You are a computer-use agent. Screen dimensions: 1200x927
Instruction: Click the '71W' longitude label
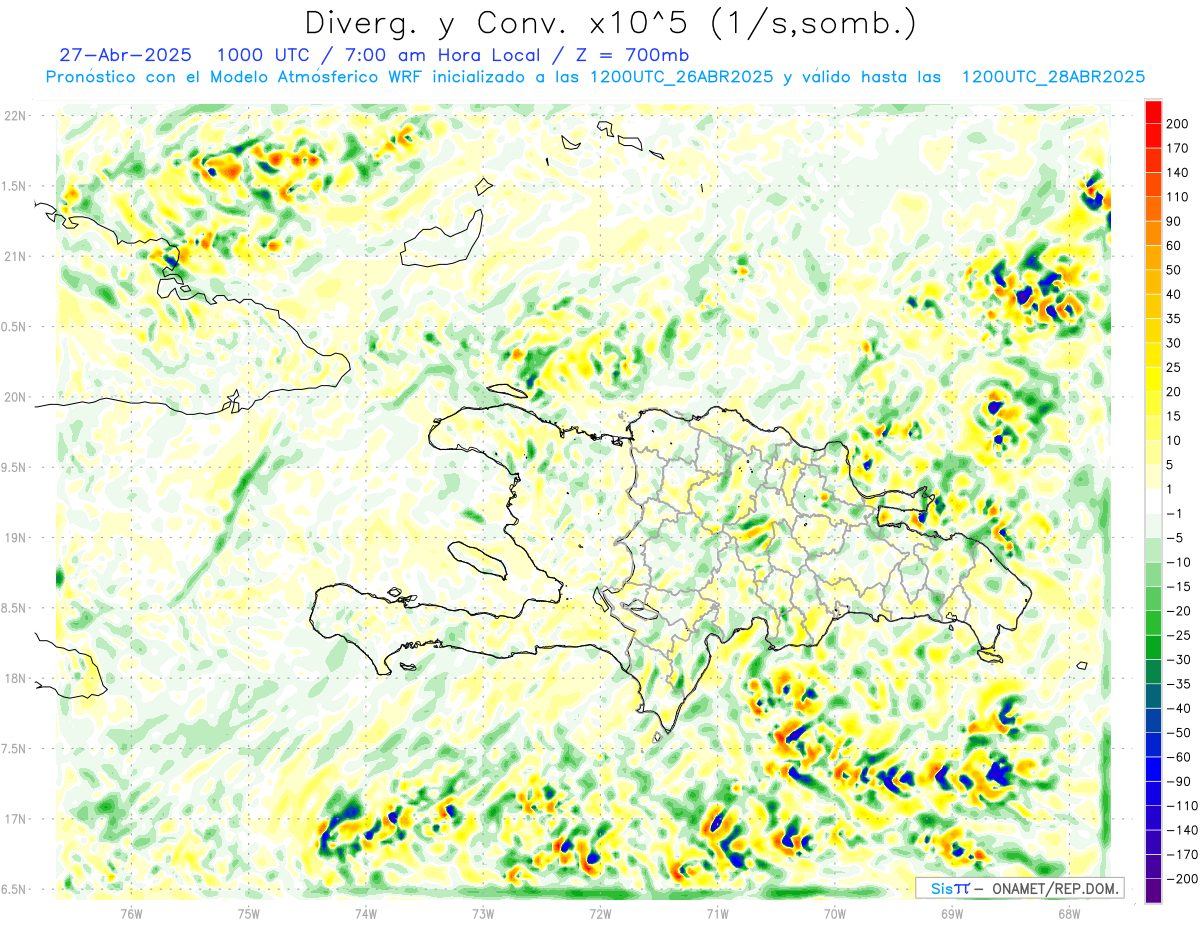[717, 912]
